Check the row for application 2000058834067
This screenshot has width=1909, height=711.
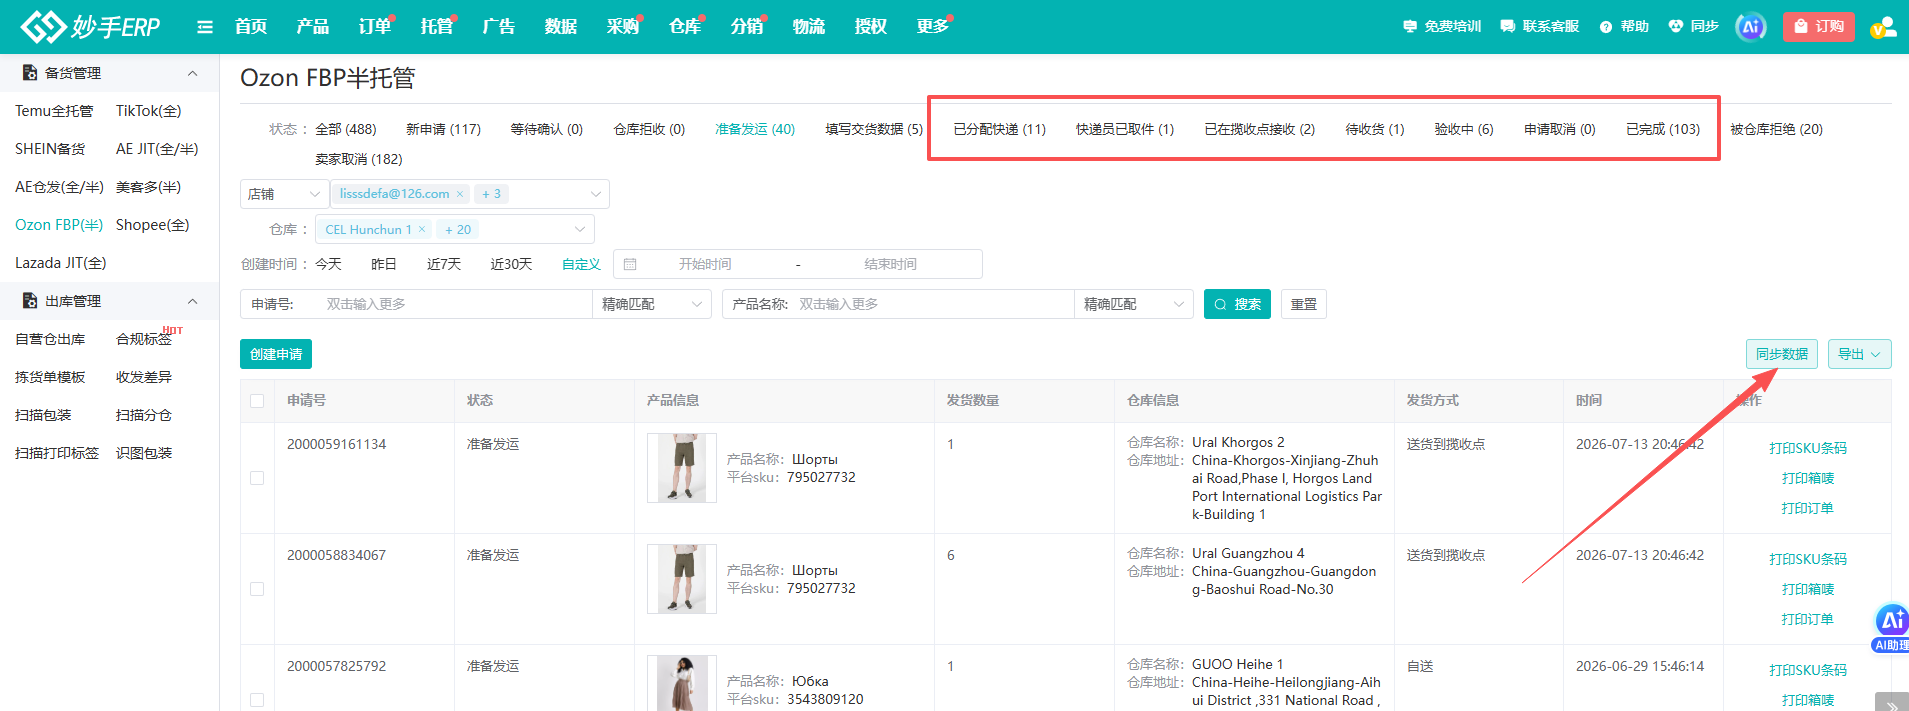(257, 589)
